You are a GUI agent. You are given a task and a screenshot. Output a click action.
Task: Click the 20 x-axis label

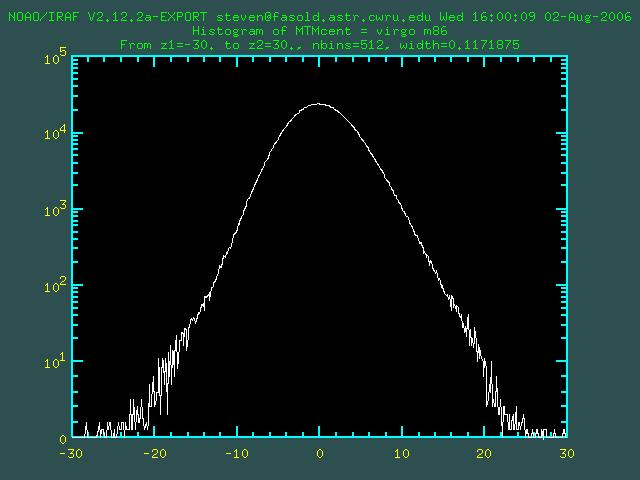(484, 453)
